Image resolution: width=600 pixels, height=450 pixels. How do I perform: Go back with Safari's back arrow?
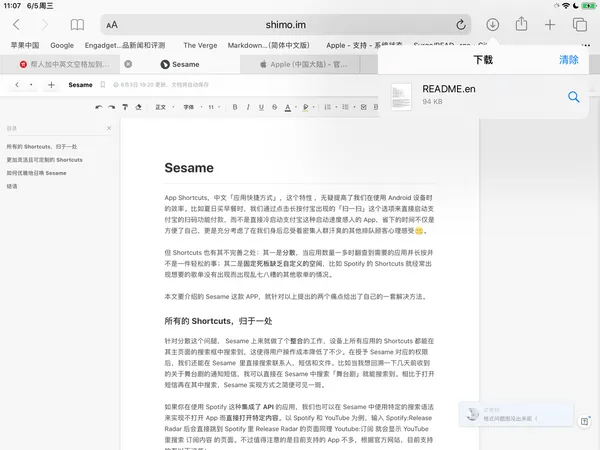(16, 25)
